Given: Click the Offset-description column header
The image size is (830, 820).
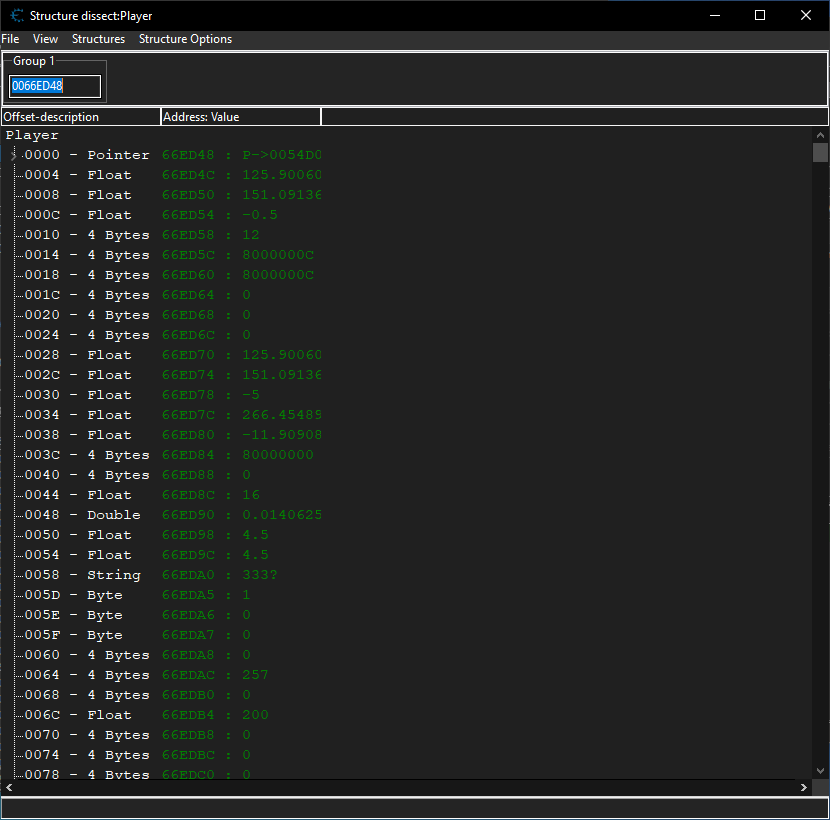Looking at the screenshot, I should [x=80, y=117].
